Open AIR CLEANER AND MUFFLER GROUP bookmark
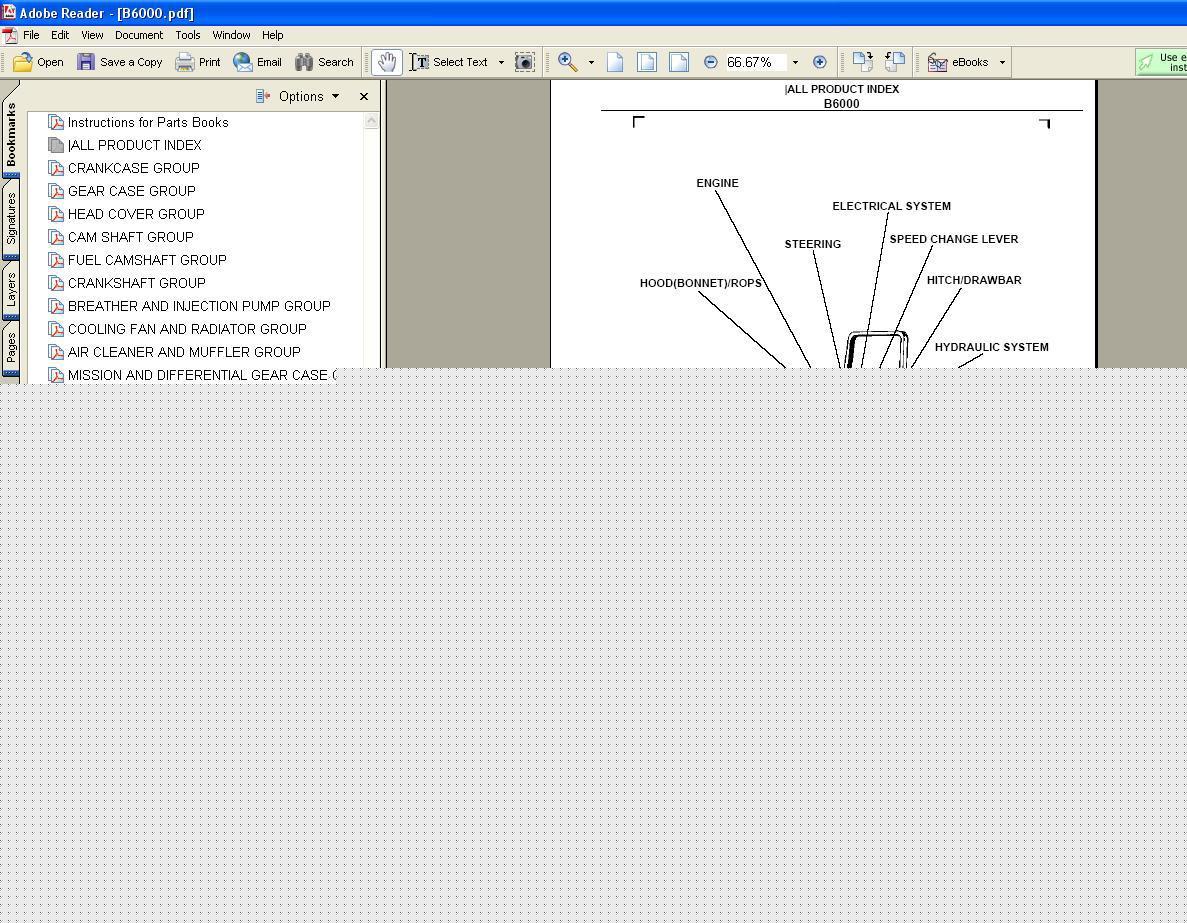The width and height of the screenshot is (1187, 923). pos(185,352)
